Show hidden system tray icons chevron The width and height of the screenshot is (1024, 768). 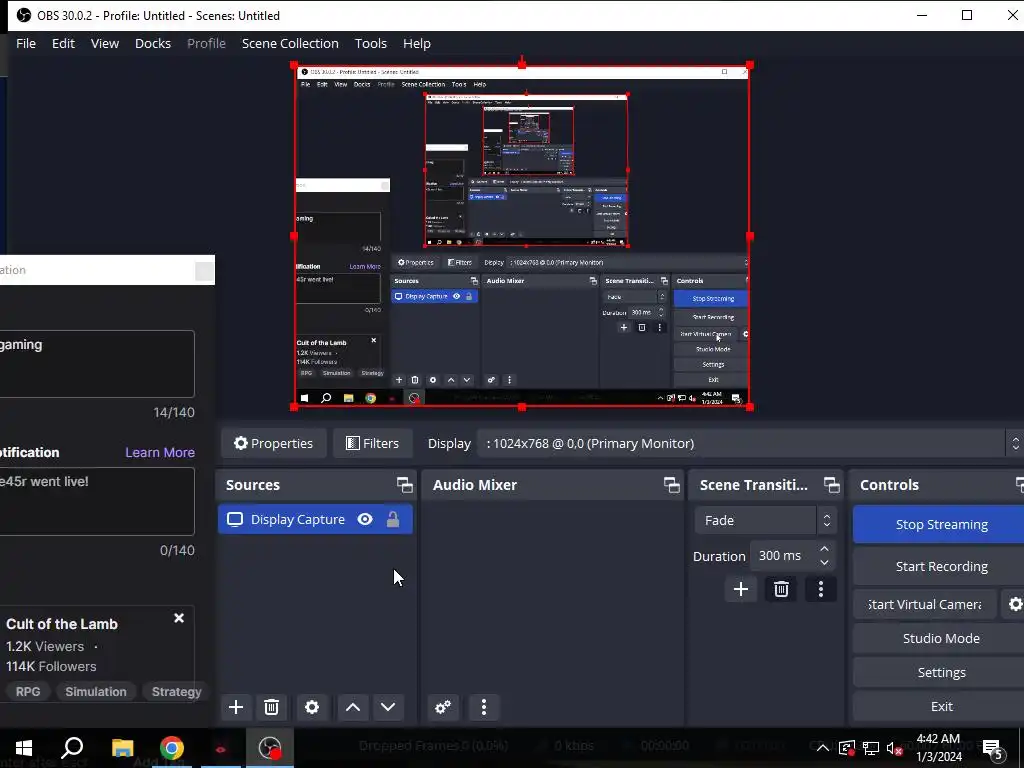[823, 748]
